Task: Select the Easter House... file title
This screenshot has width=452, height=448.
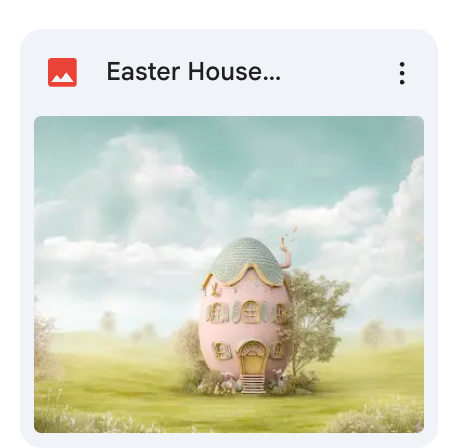Action: 193,72
